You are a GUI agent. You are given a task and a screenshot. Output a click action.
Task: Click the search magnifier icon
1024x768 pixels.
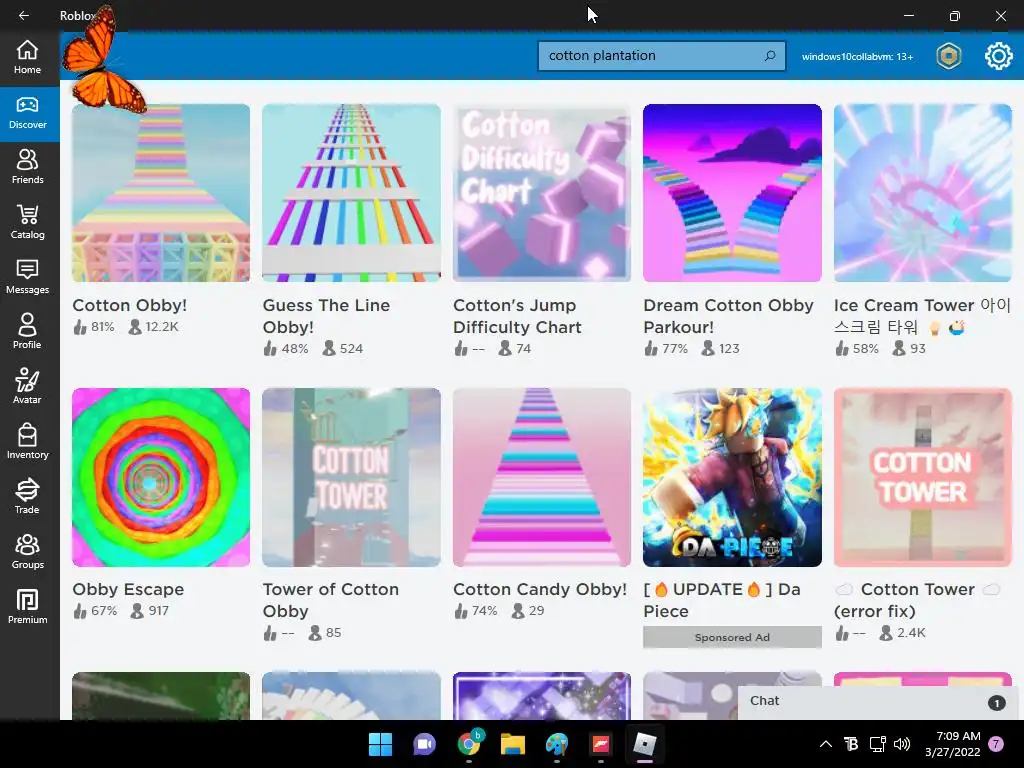770,56
